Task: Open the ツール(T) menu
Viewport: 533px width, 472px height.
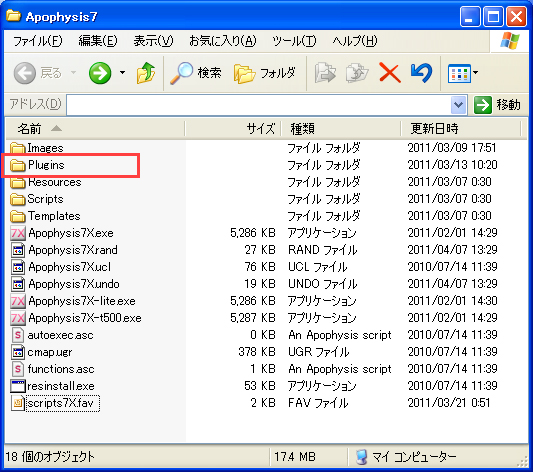Action: (294, 41)
